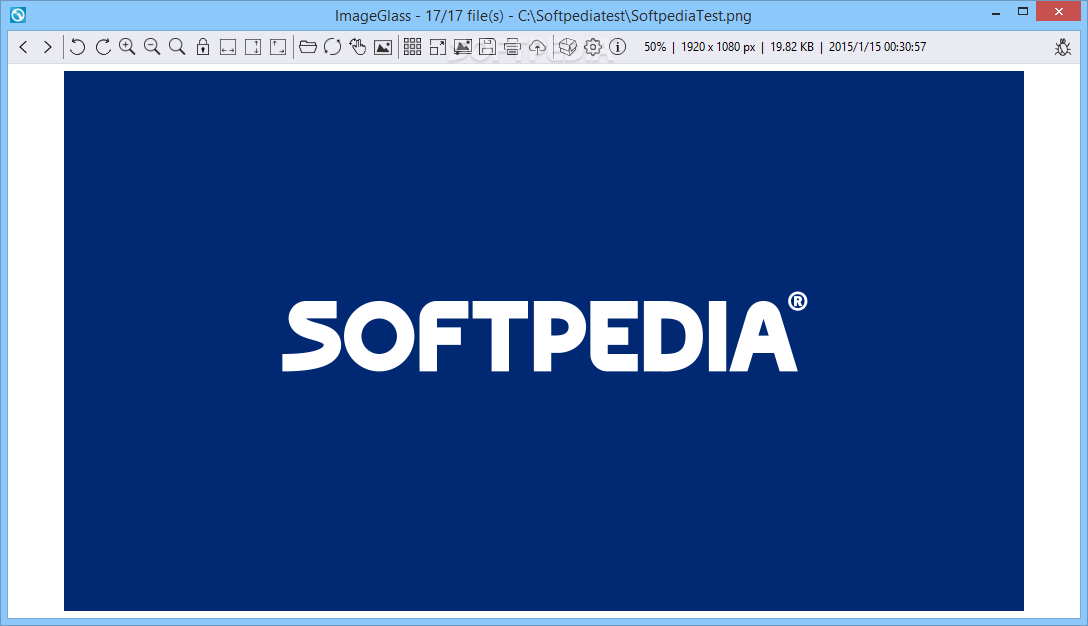Zoom in on the image
1088x626 pixels.
point(127,47)
